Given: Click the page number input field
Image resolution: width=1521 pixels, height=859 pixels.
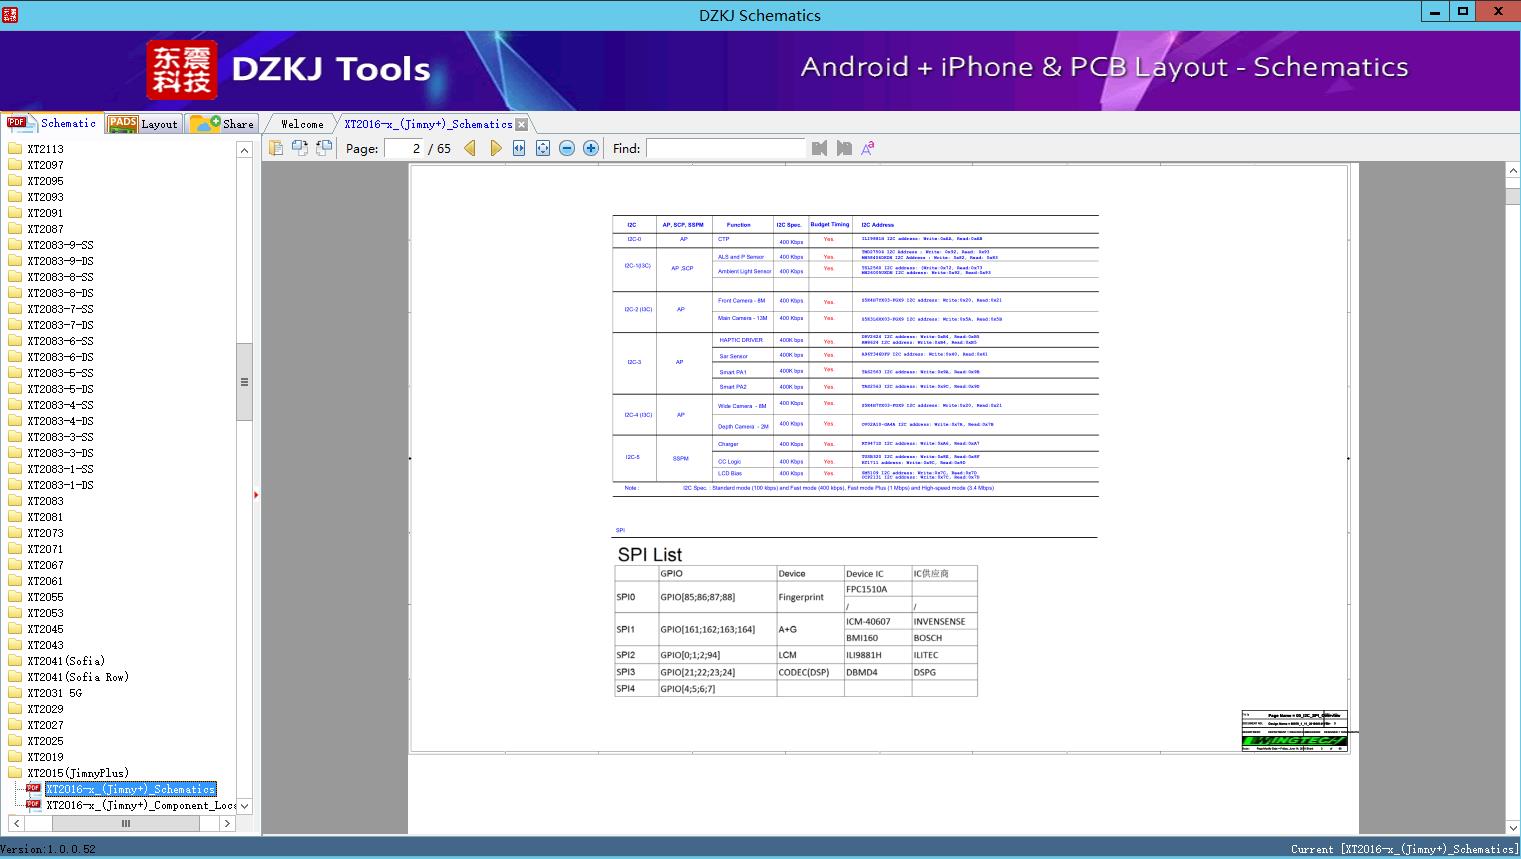Looking at the screenshot, I should point(405,148).
